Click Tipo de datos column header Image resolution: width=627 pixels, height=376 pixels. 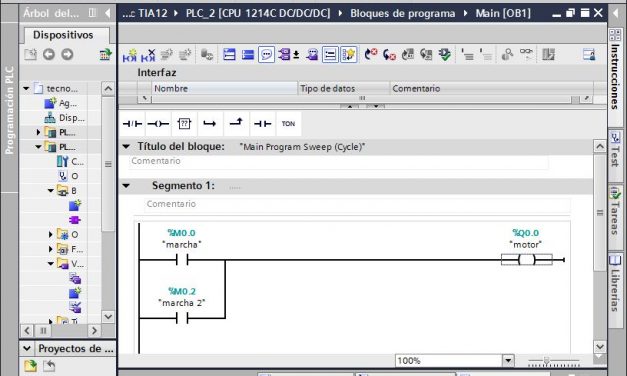click(x=343, y=88)
